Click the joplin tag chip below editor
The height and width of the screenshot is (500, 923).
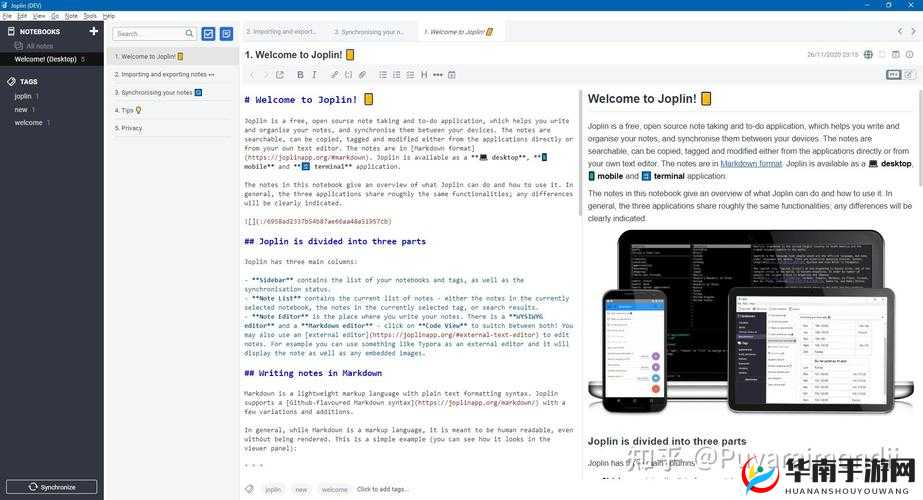(x=273, y=489)
